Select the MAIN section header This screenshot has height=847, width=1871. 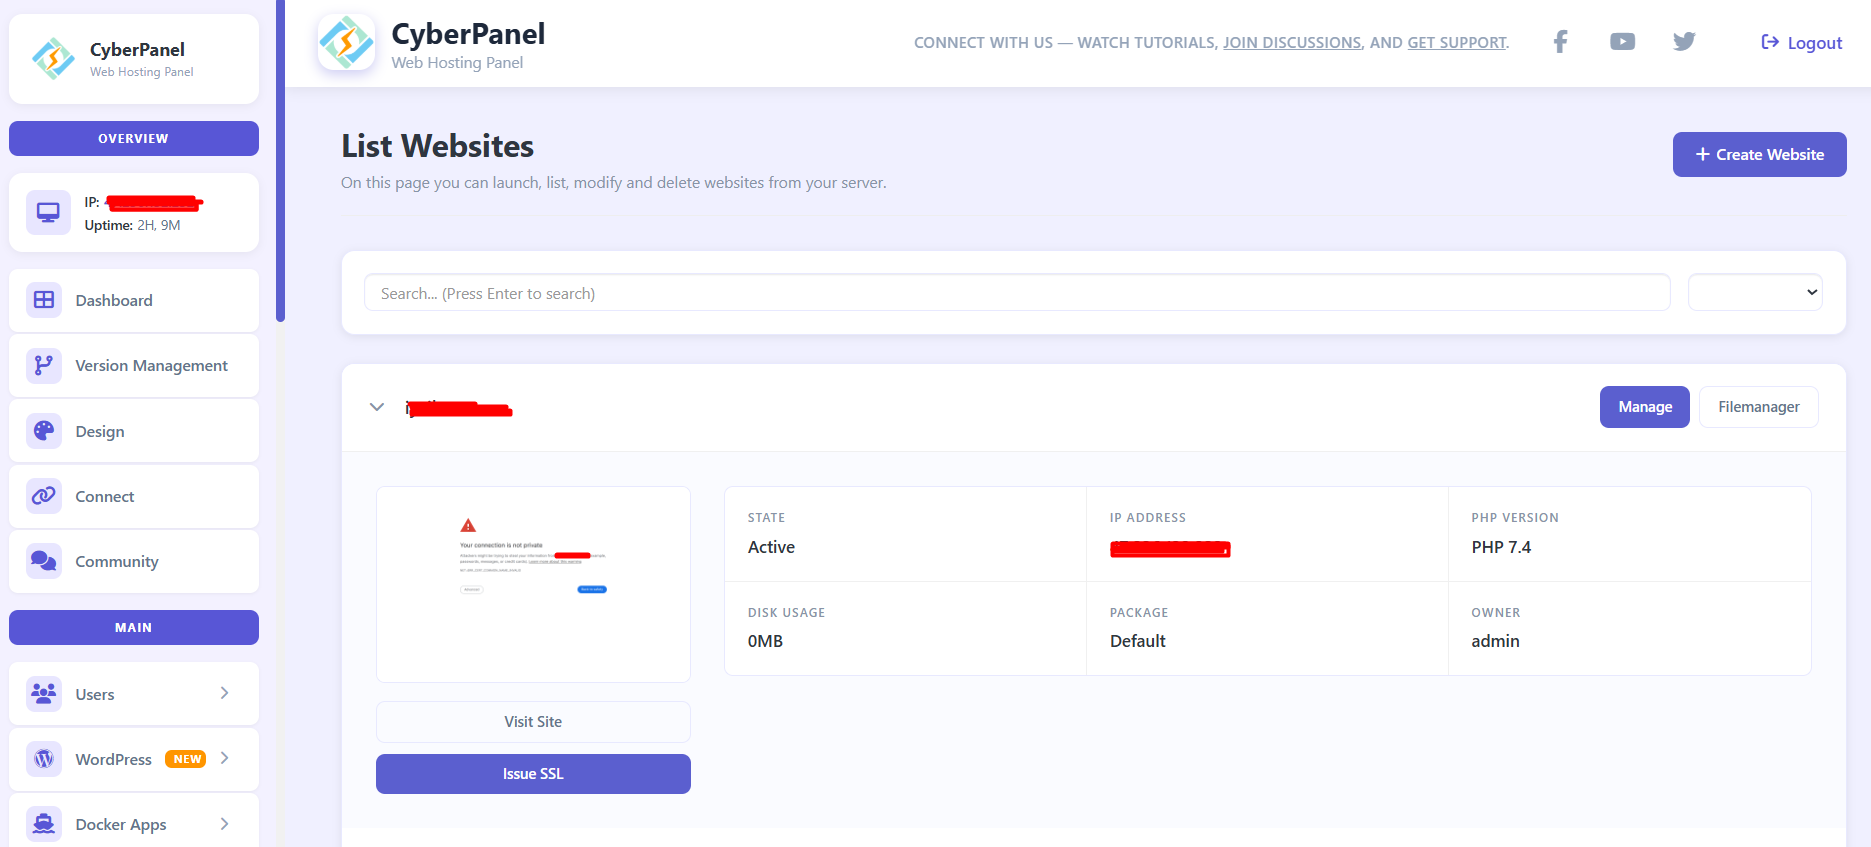tap(134, 627)
